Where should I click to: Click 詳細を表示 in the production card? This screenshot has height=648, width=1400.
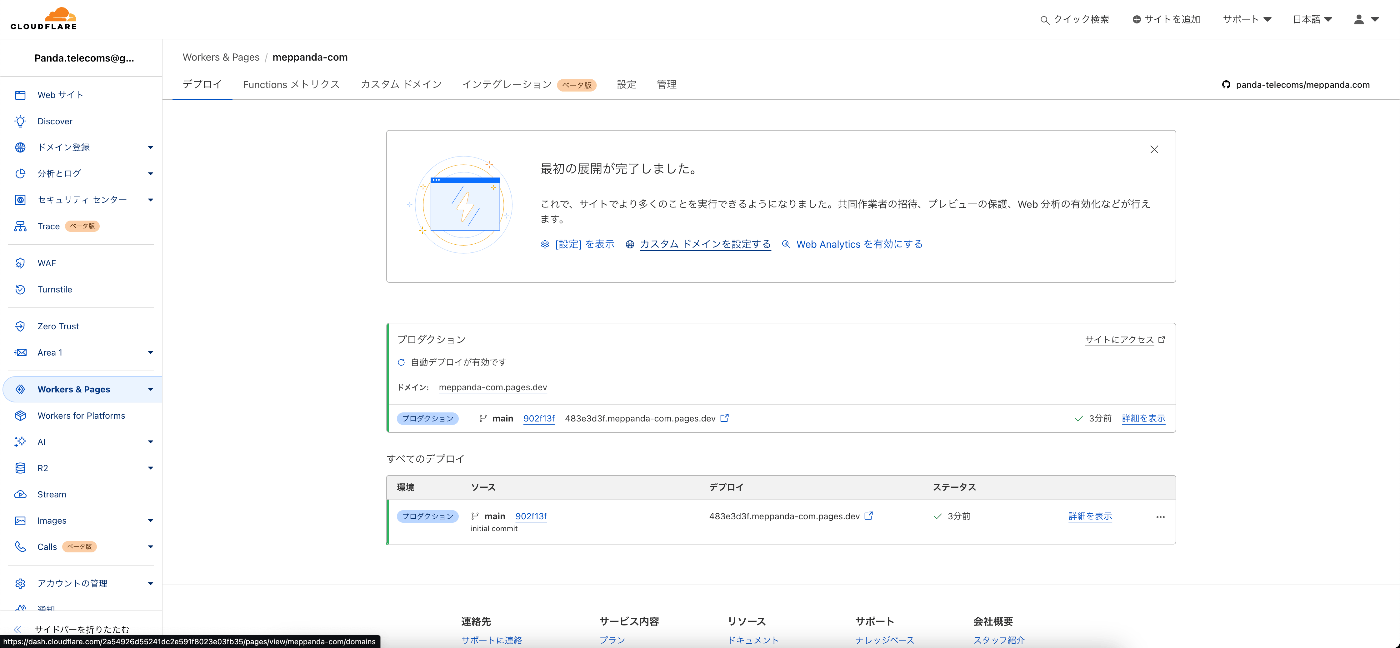[x=1143, y=418]
